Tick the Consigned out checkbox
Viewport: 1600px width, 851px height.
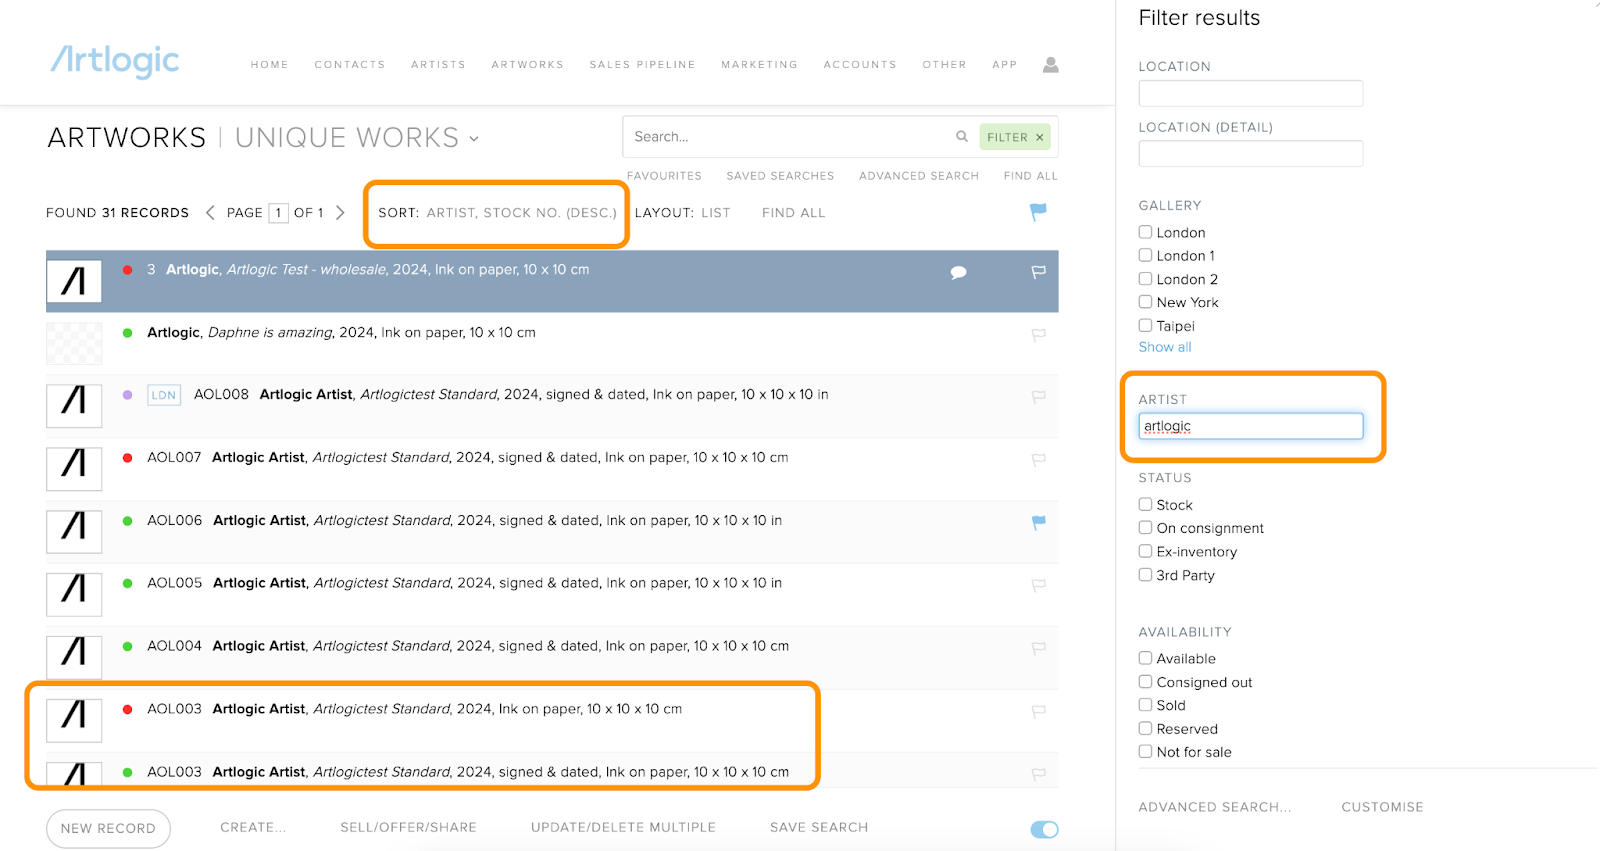pyautogui.click(x=1145, y=682)
